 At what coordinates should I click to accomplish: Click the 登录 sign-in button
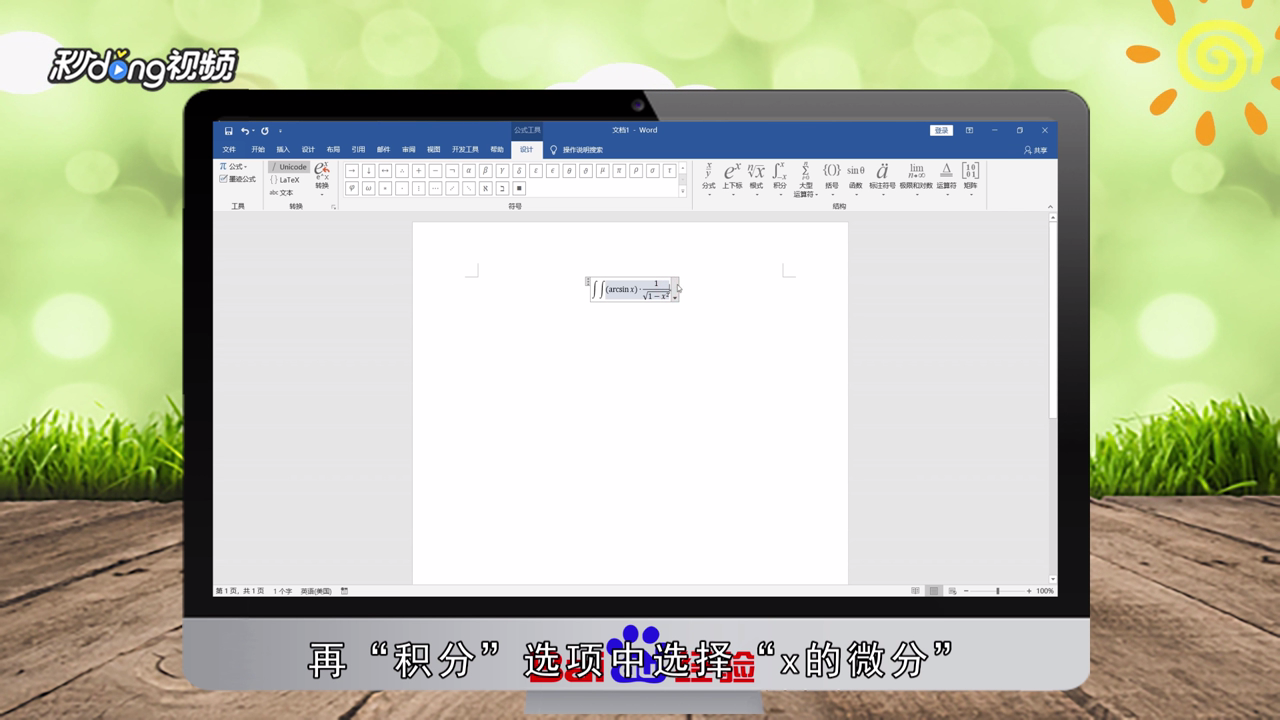click(941, 130)
